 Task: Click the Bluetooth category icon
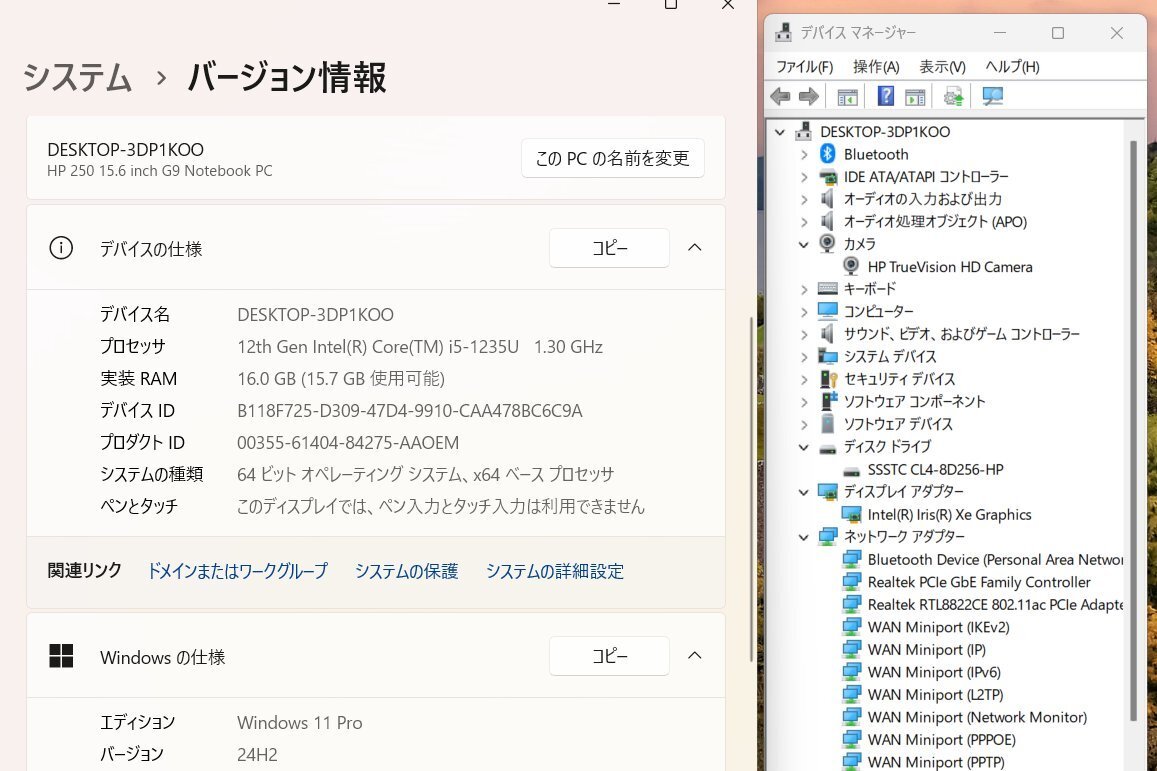827,153
